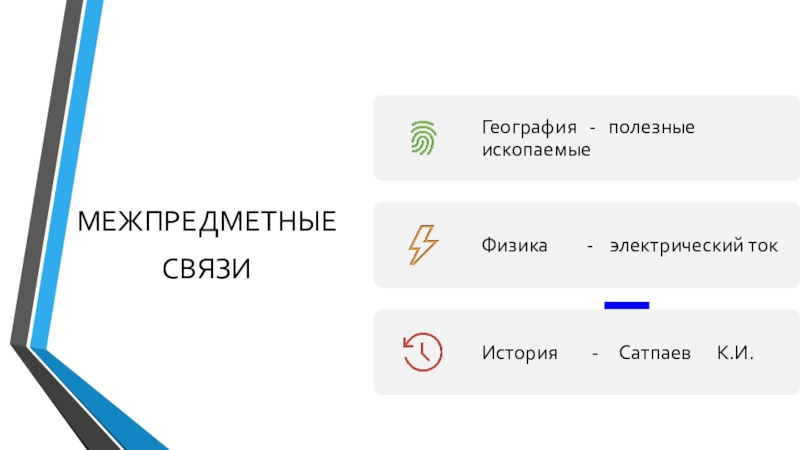Click the red history clock icon
Viewport: 800px width, 450px height.
click(423, 352)
